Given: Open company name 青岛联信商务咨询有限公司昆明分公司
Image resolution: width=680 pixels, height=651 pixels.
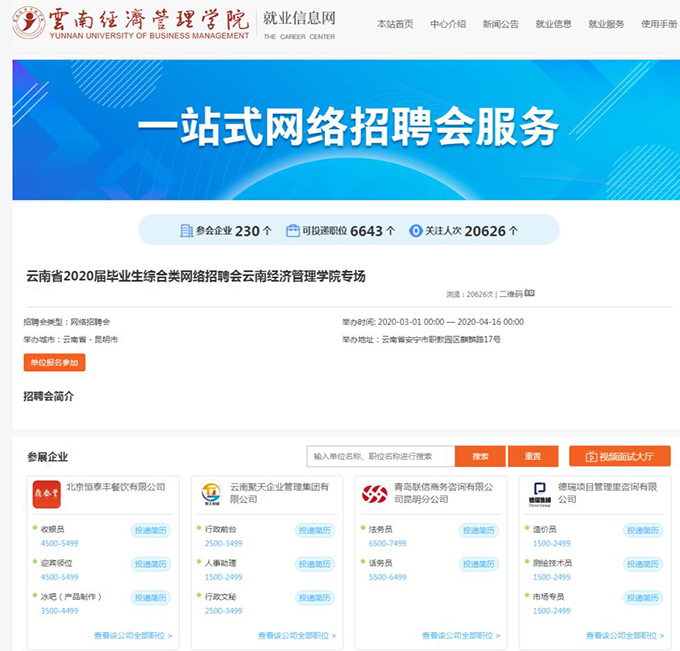Looking at the screenshot, I should 443,493.
